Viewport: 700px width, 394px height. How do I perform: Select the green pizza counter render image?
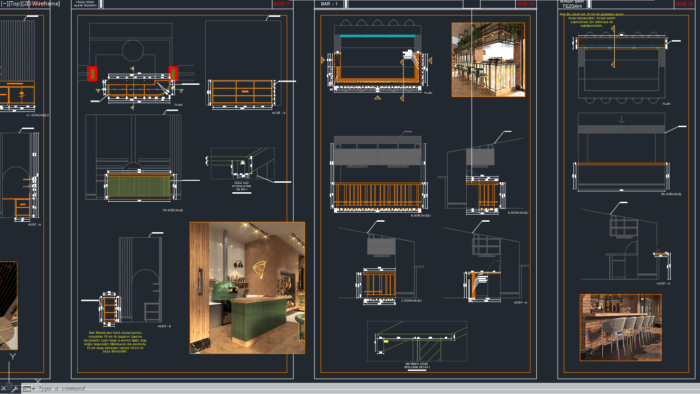pyautogui.click(x=247, y=288)
